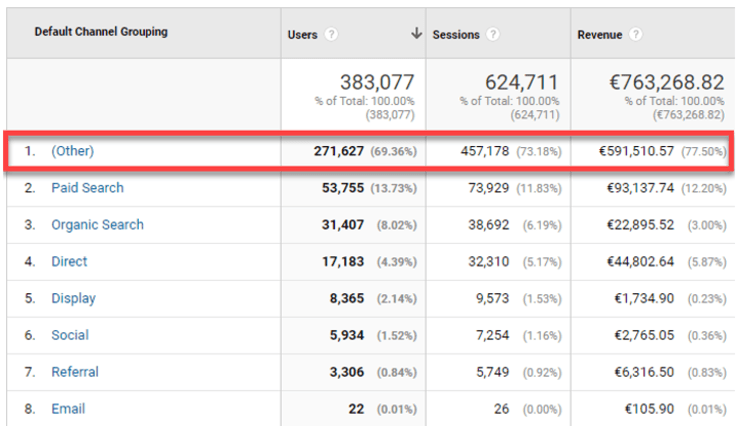Open help icon beside Users header
The image size is (736, 426).
331,34
